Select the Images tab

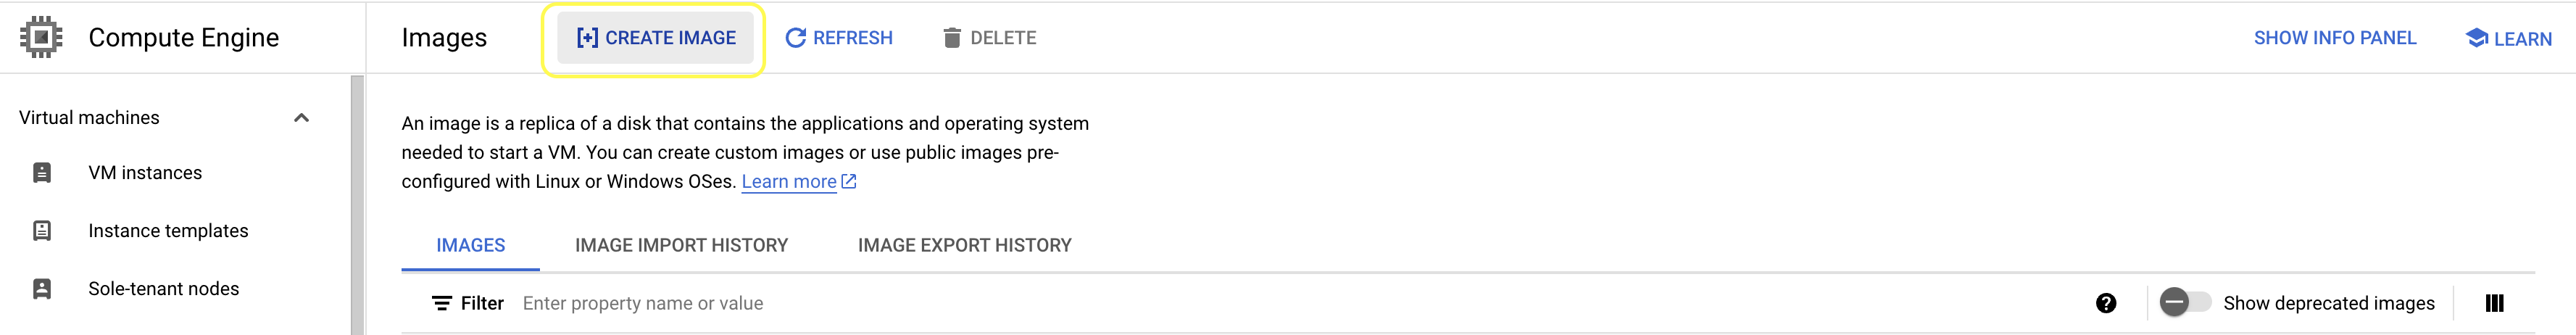(x=470, y=245)
